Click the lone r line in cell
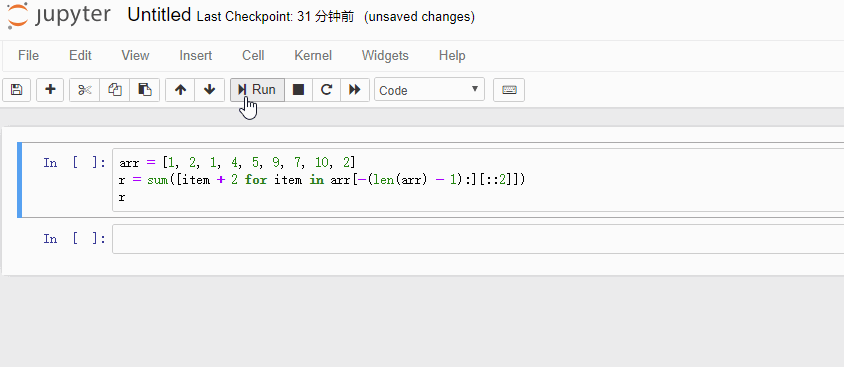 click(x=122, y=197)
